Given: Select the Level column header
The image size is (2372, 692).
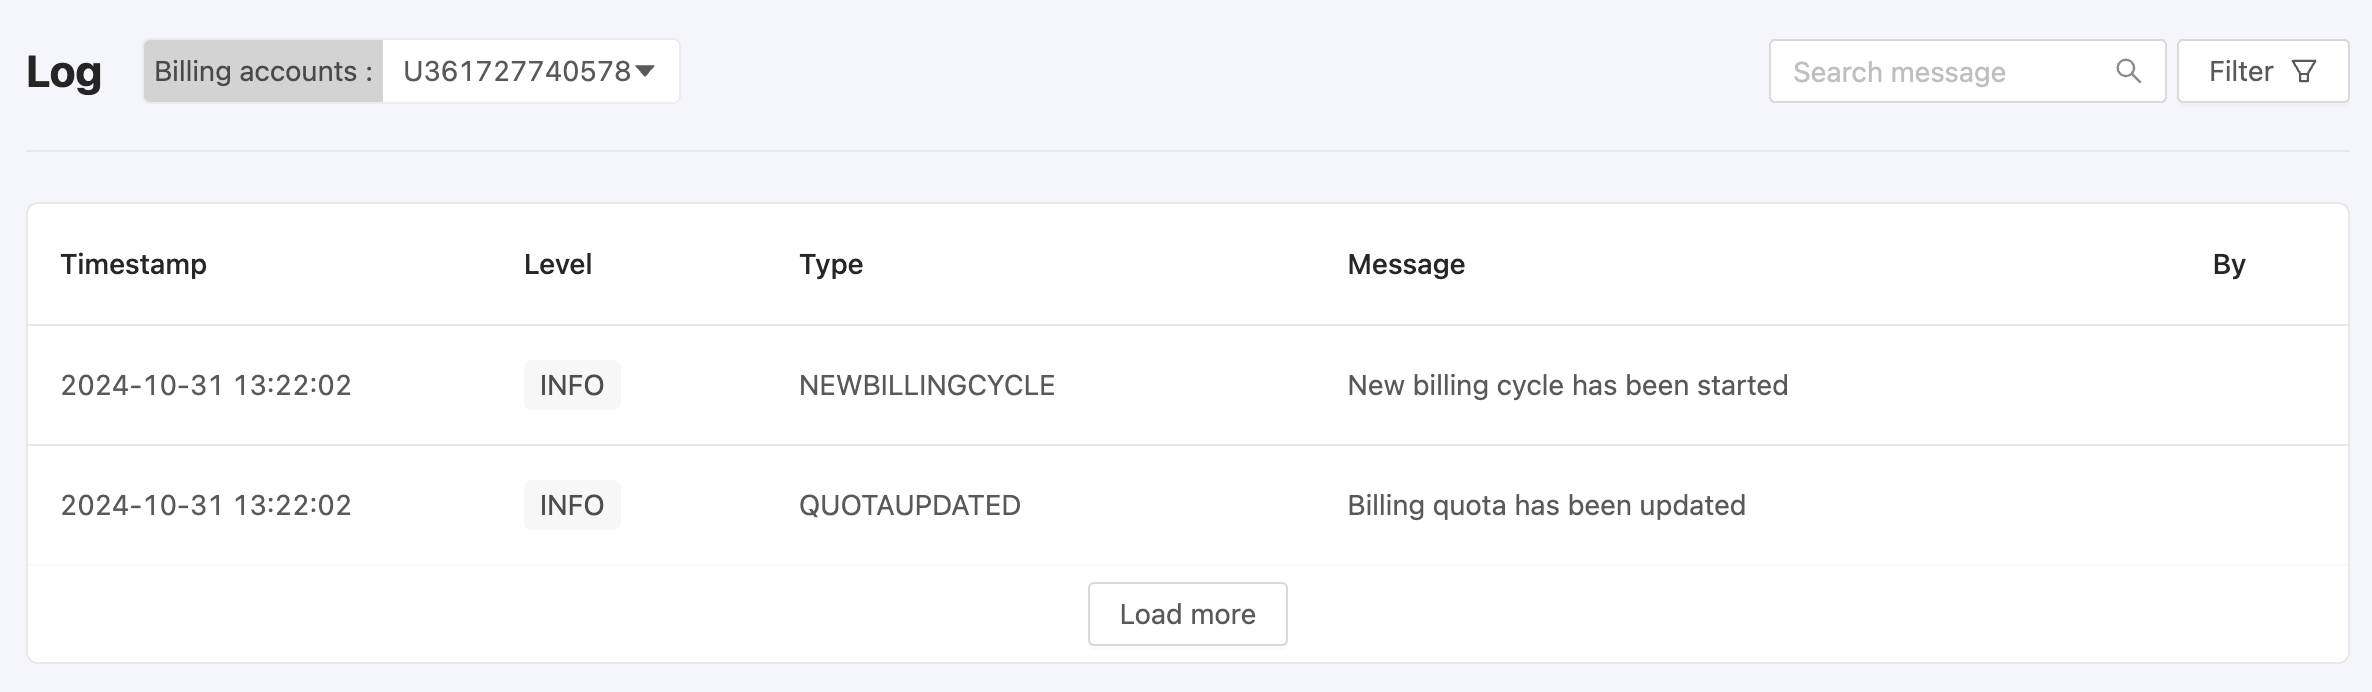Looking at the screenshot, I should coord(558,264).
